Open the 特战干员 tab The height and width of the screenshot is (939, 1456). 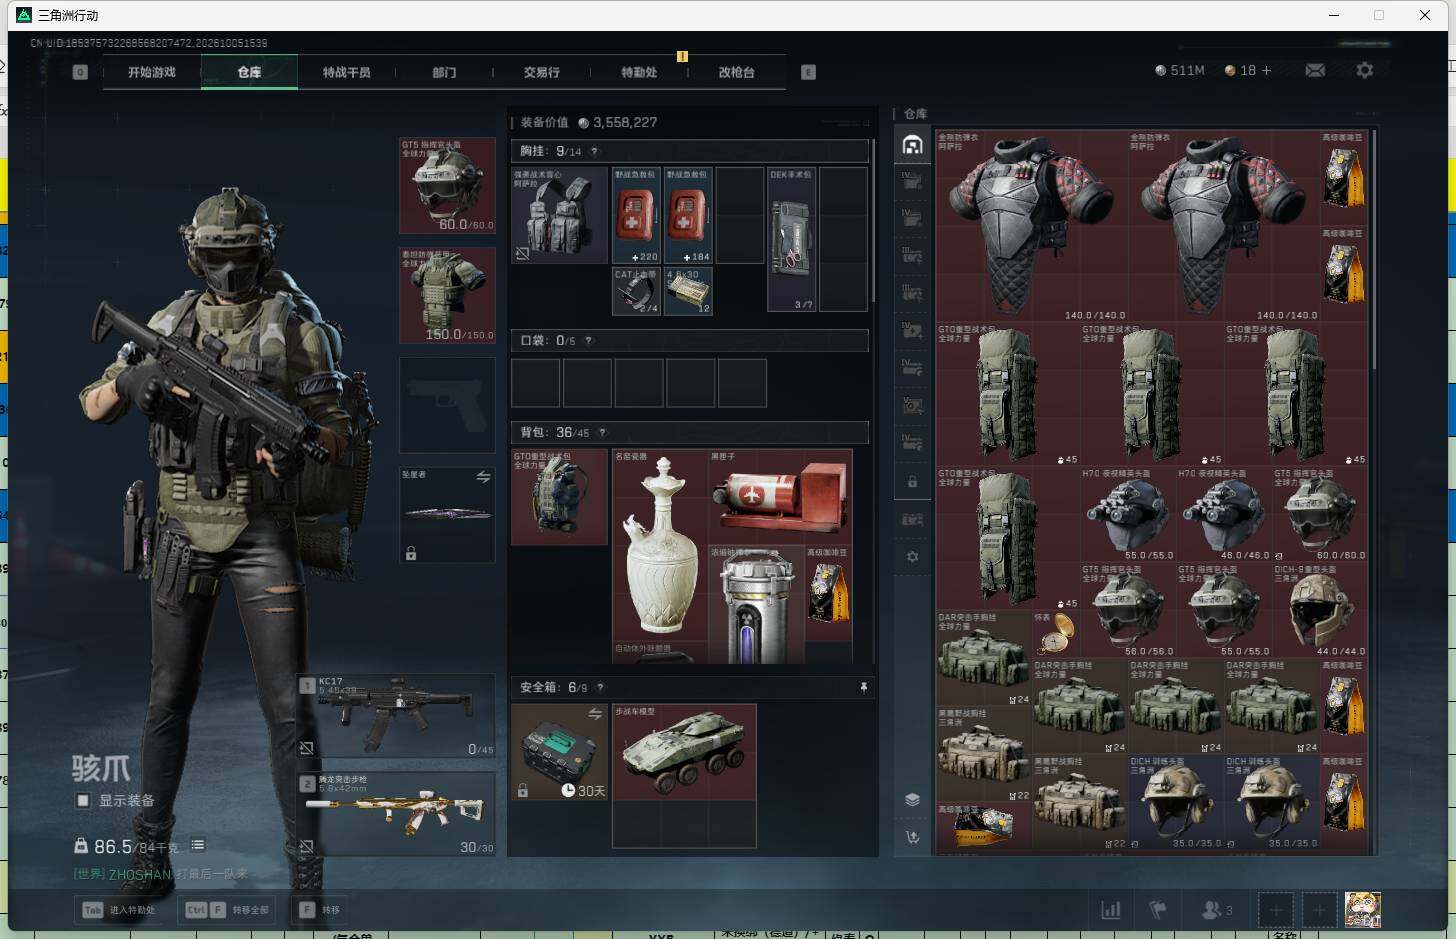346,72
